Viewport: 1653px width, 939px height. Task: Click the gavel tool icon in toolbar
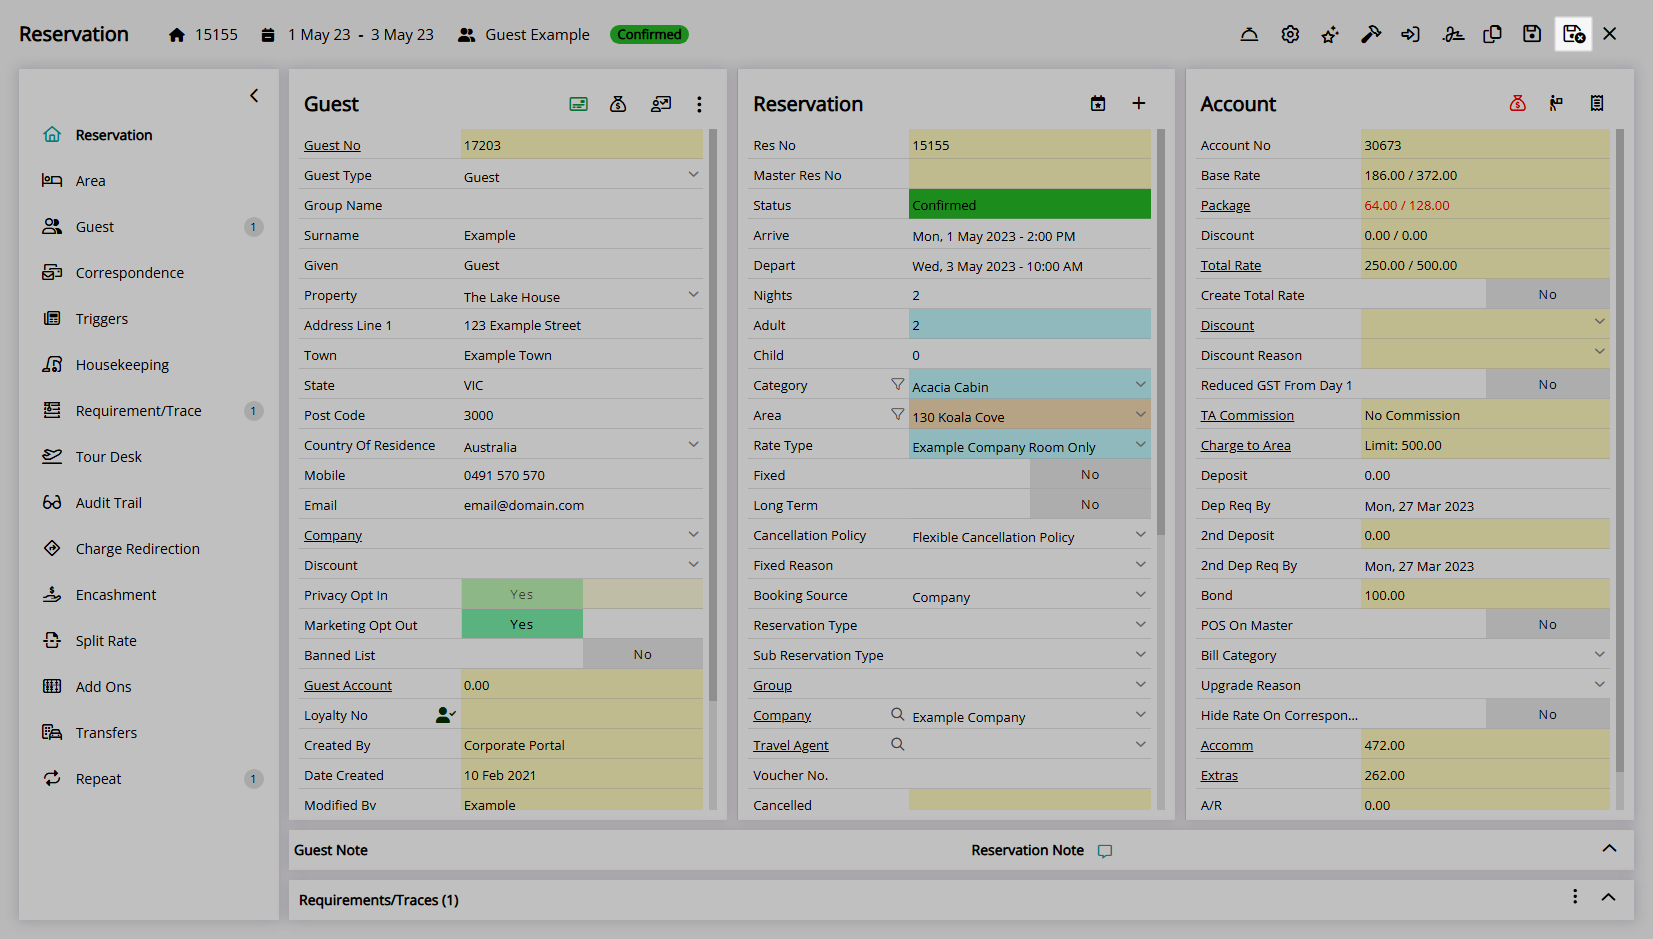tap(1371, 34)
